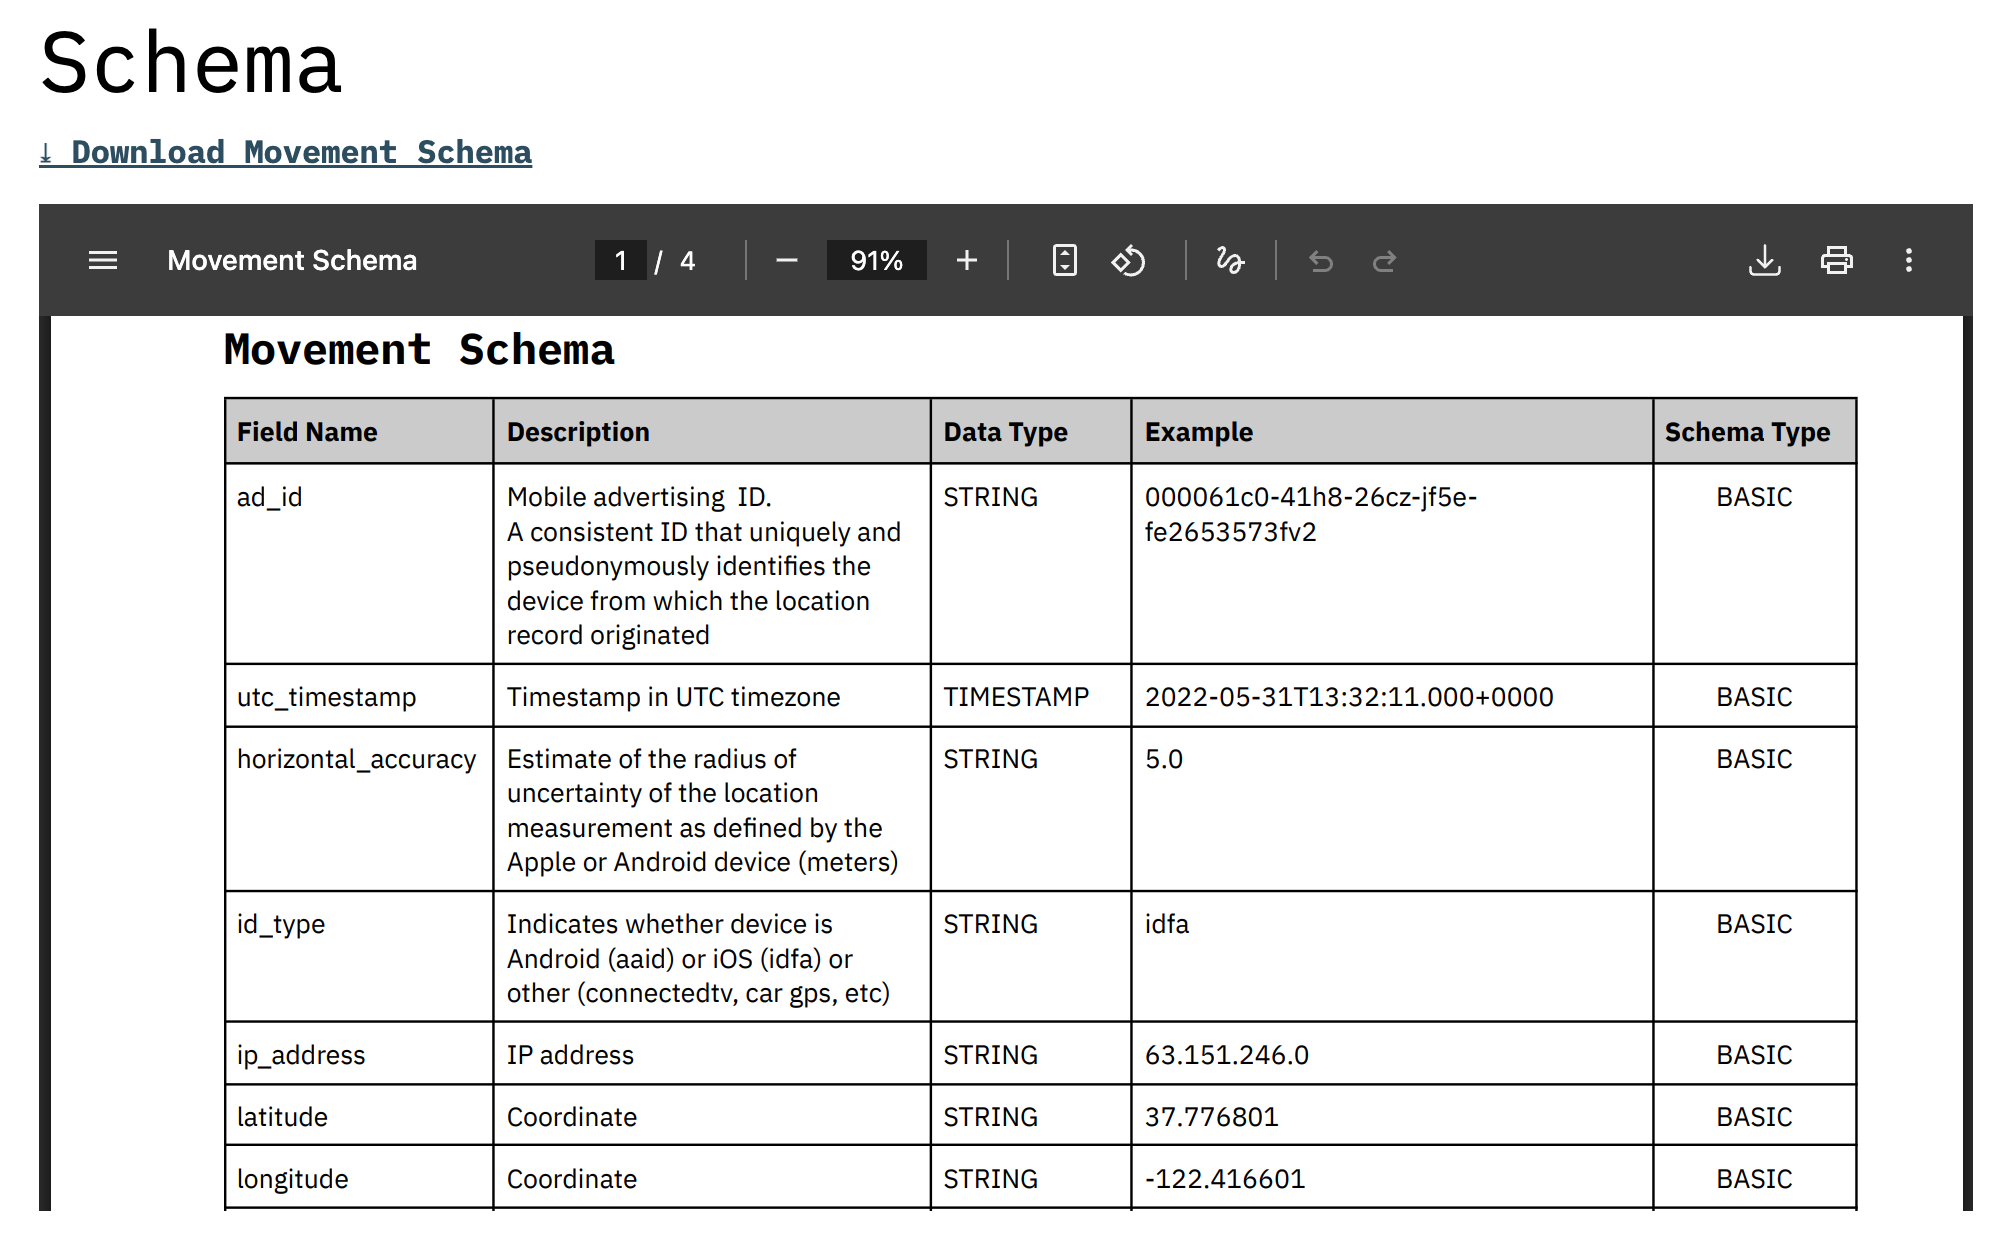This screenshot has height=1246, width=1996.
Task: Click the ad_id example value cell
Action: tap(1310, 514)
